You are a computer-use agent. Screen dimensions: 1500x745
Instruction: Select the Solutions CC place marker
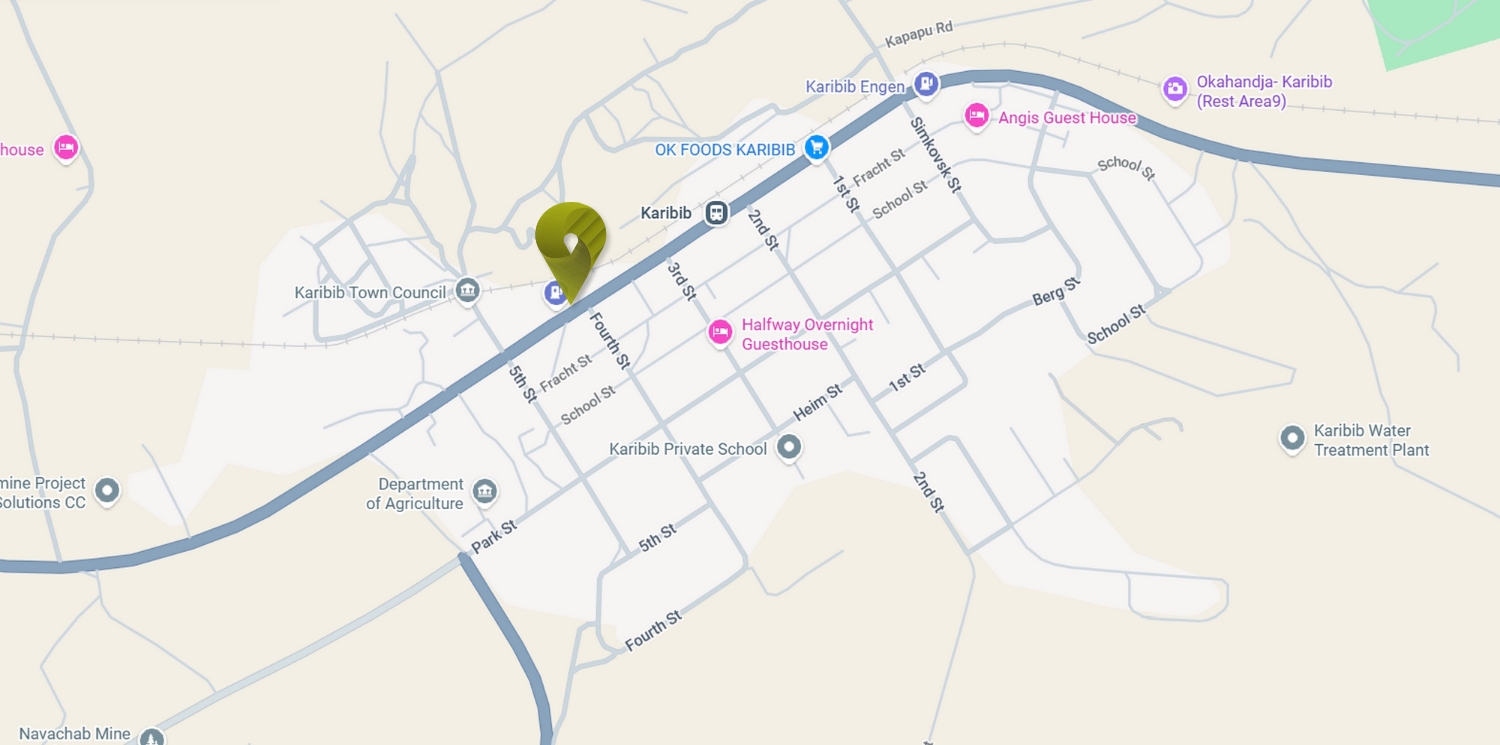[x=107, y=491]
